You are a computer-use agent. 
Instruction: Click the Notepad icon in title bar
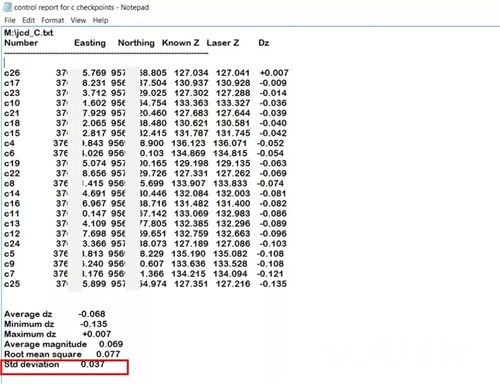point(7,7)
